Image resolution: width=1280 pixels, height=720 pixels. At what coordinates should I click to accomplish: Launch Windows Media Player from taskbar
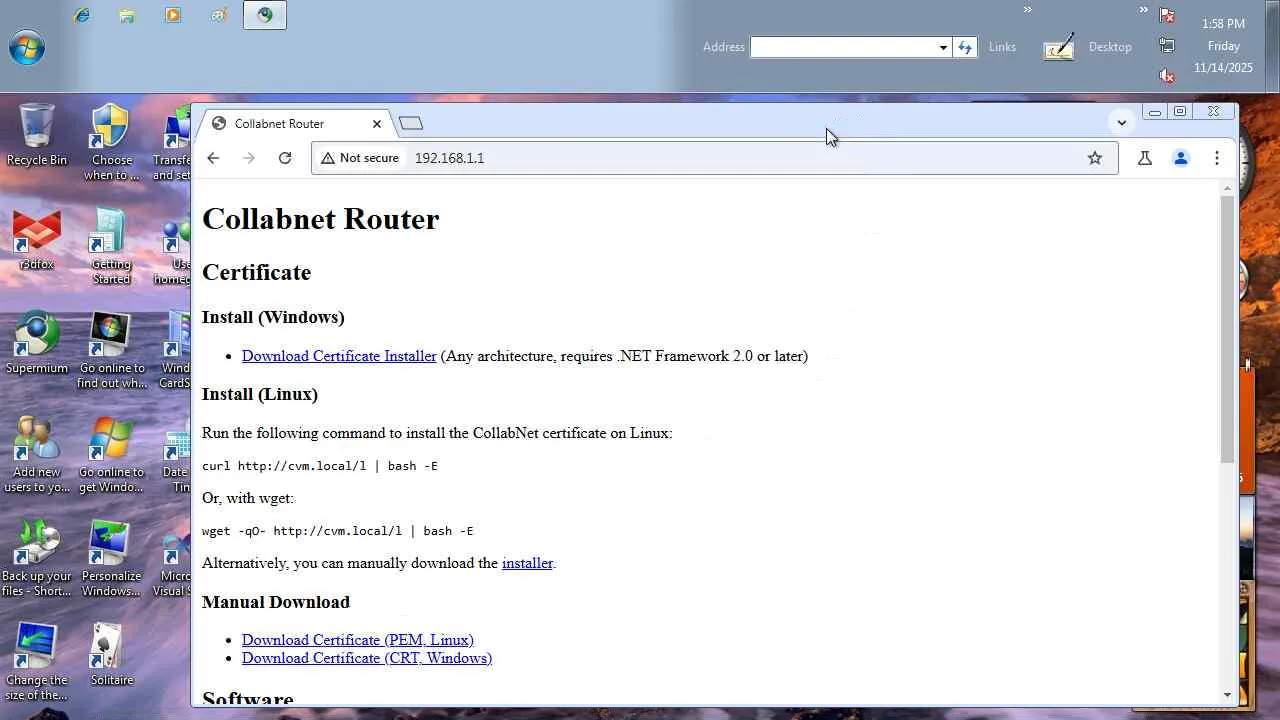pyautogui.click(x=173, y=15)
